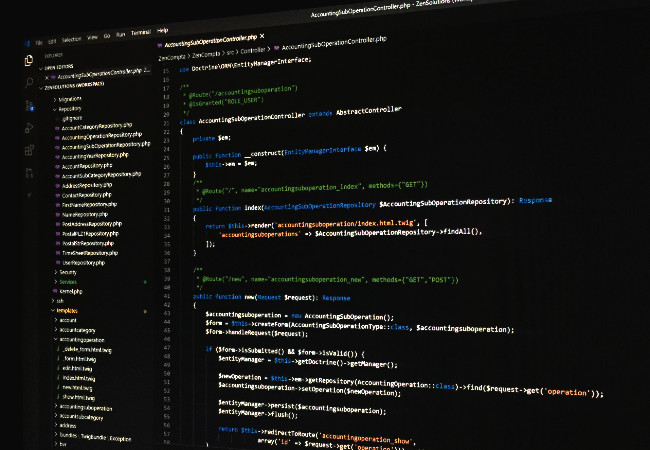Click the Controller breadcrumb segment
The height and width of the screenshot is (450, 650).
tap(252, 51)
